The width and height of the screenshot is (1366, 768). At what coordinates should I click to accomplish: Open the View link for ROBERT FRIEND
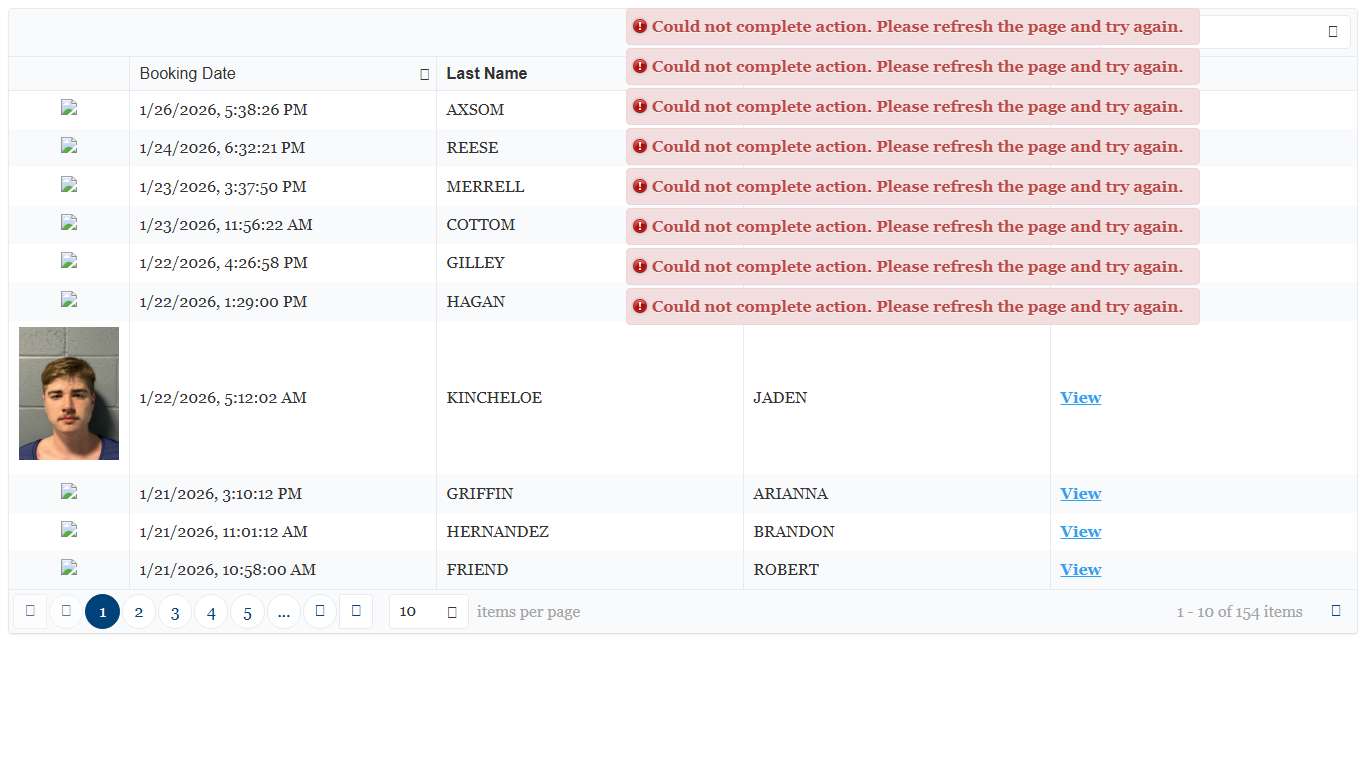(1080, 570)
